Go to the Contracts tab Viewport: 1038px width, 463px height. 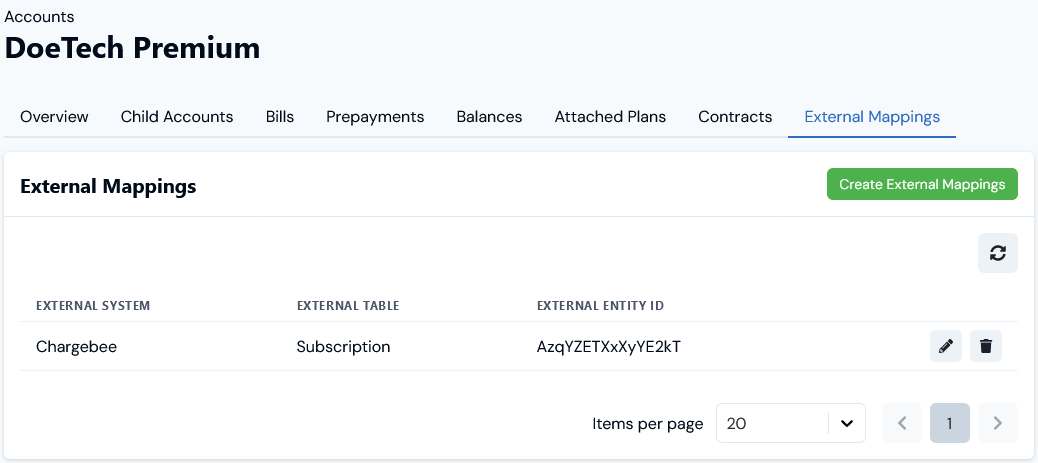pyautogui.click(x=735, y=117)
